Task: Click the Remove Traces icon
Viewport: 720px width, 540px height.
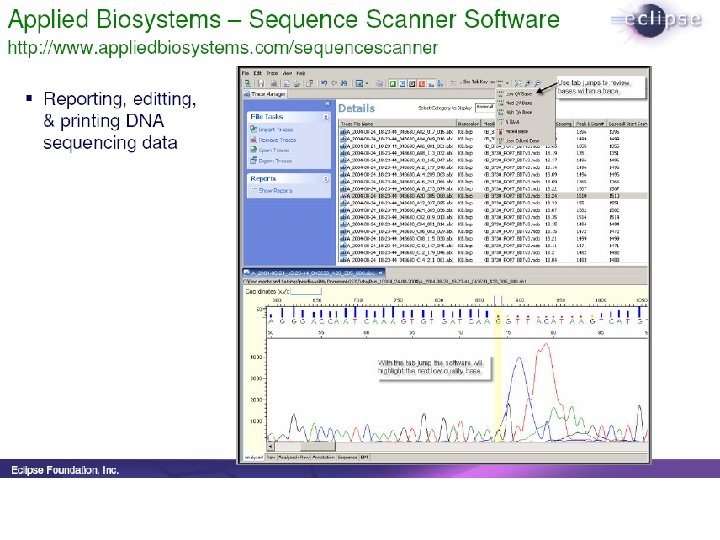Action: point(253,140)
